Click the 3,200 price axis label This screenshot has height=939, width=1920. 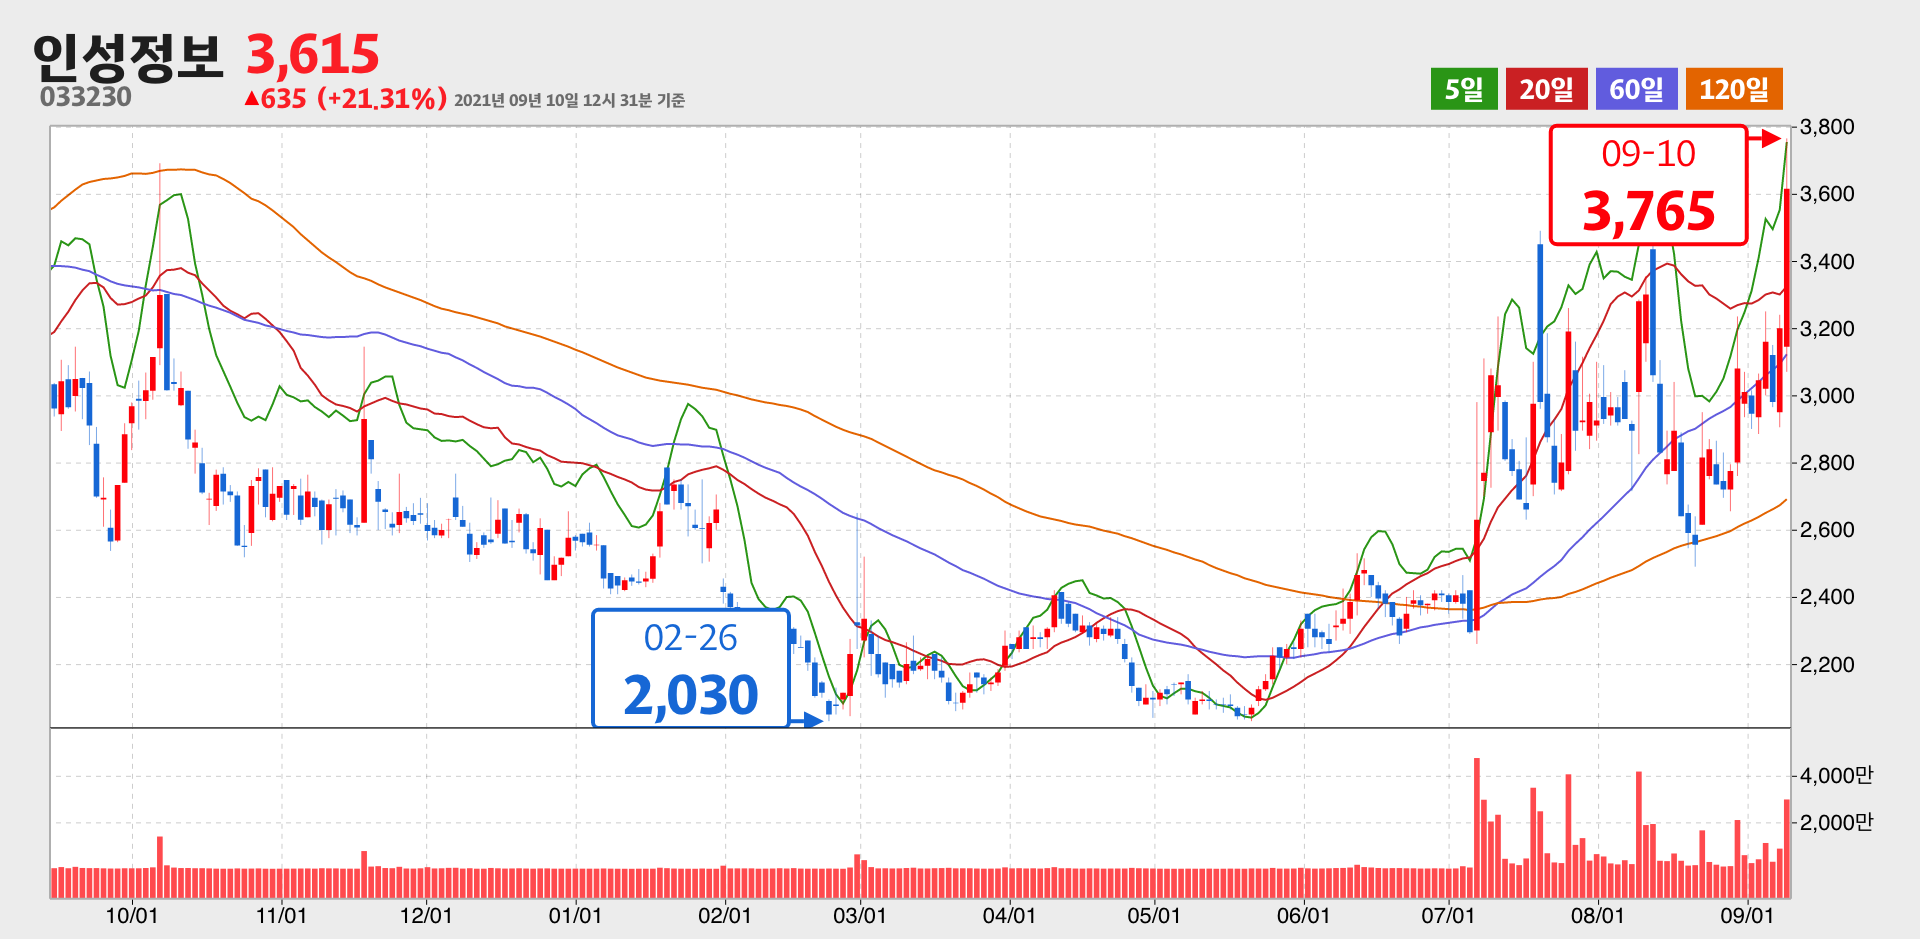click(x=1827, y=329)
